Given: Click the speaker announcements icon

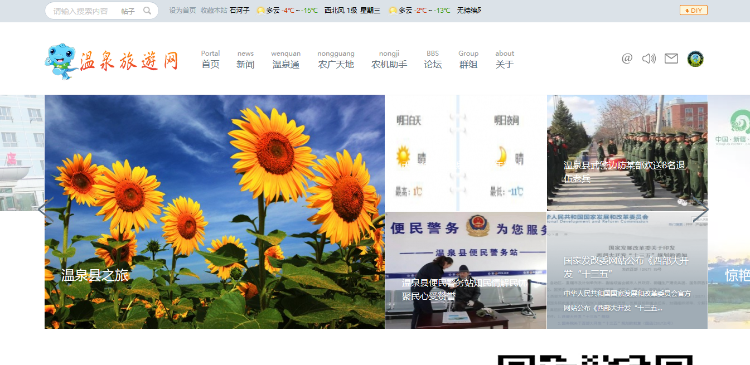Looking at the screenshot, I should pyautogui.click(x=649, y=58).
